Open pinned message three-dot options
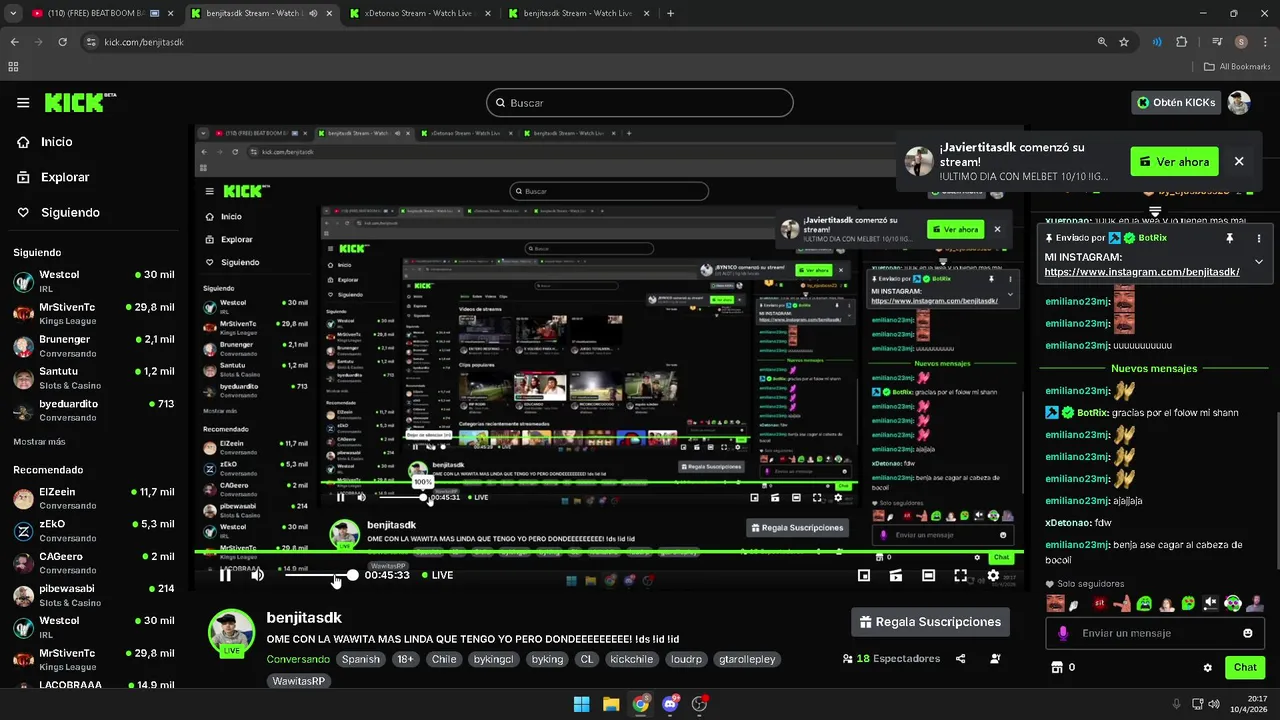 [x=1258, y=238]
